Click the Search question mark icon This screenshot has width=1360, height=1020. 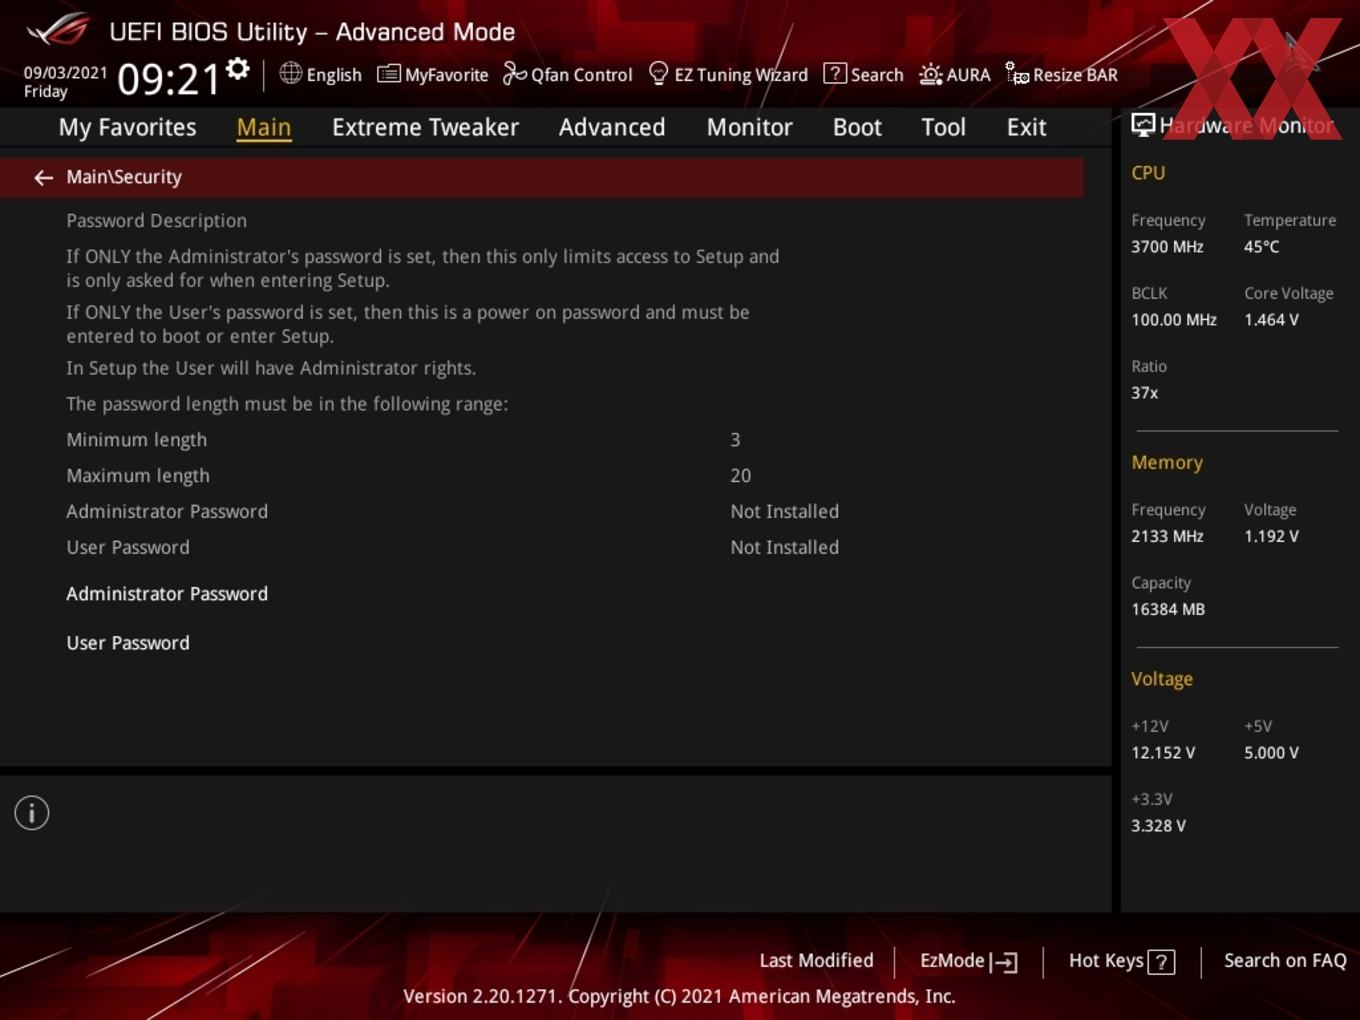pyautogui.click(x=835, y=73)
